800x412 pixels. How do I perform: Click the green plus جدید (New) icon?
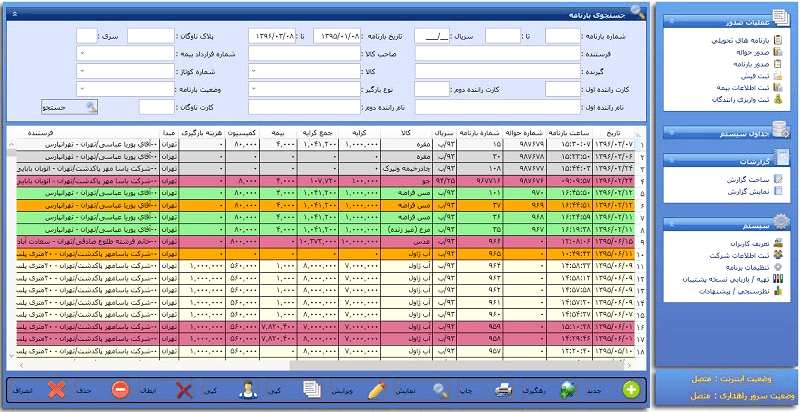[631, 390]
